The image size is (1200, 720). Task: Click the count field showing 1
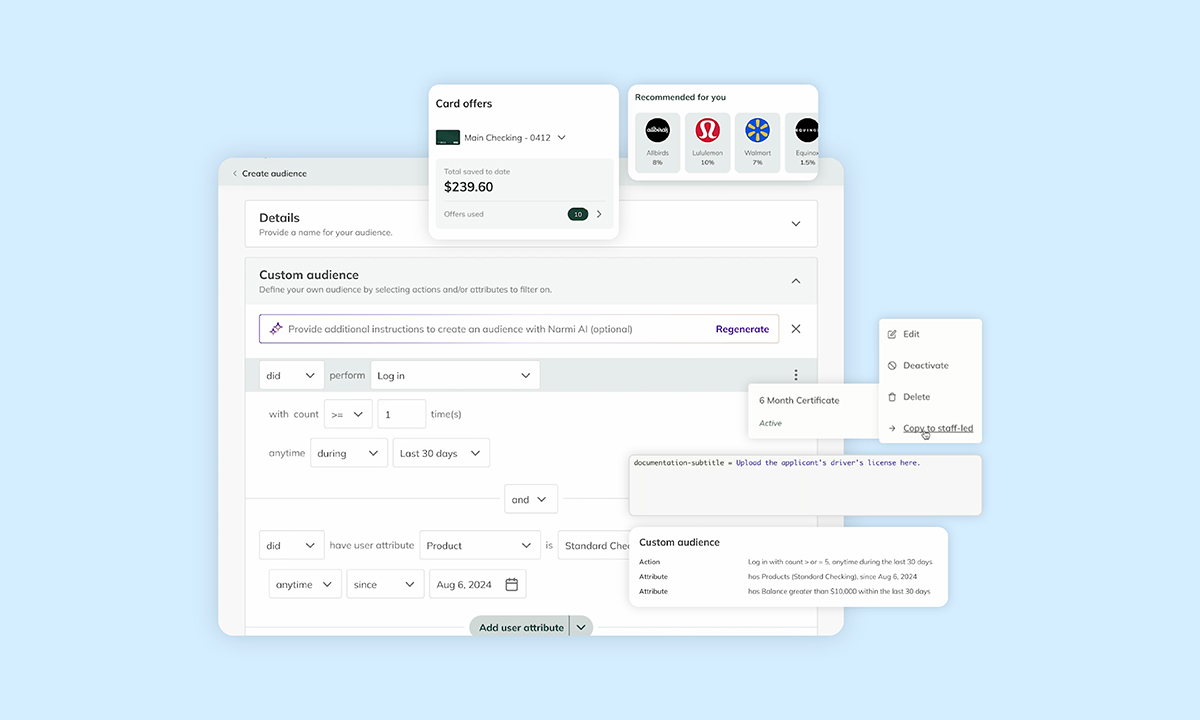(x=402, y=414)
